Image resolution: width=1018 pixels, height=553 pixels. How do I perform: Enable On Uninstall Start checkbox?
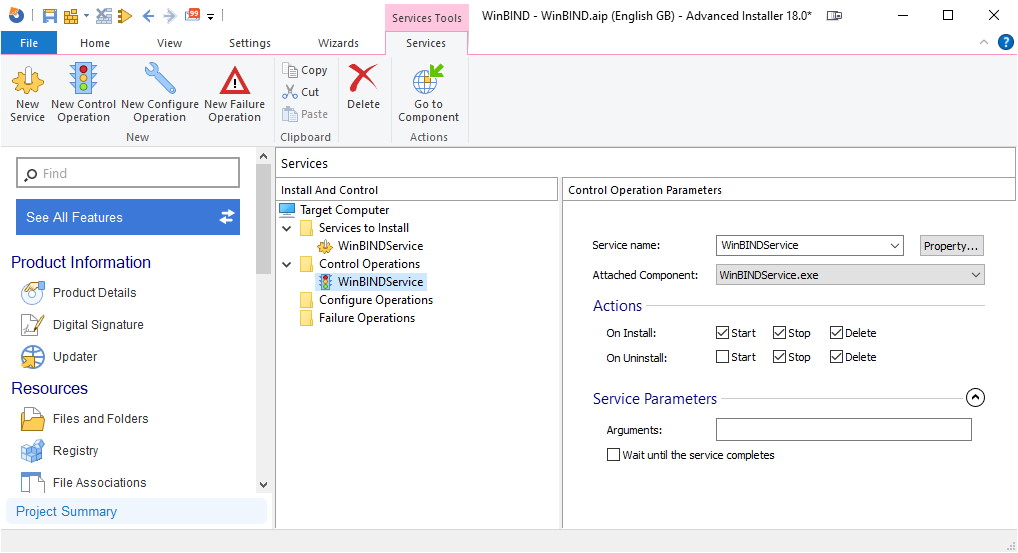[x=723, y=357]
